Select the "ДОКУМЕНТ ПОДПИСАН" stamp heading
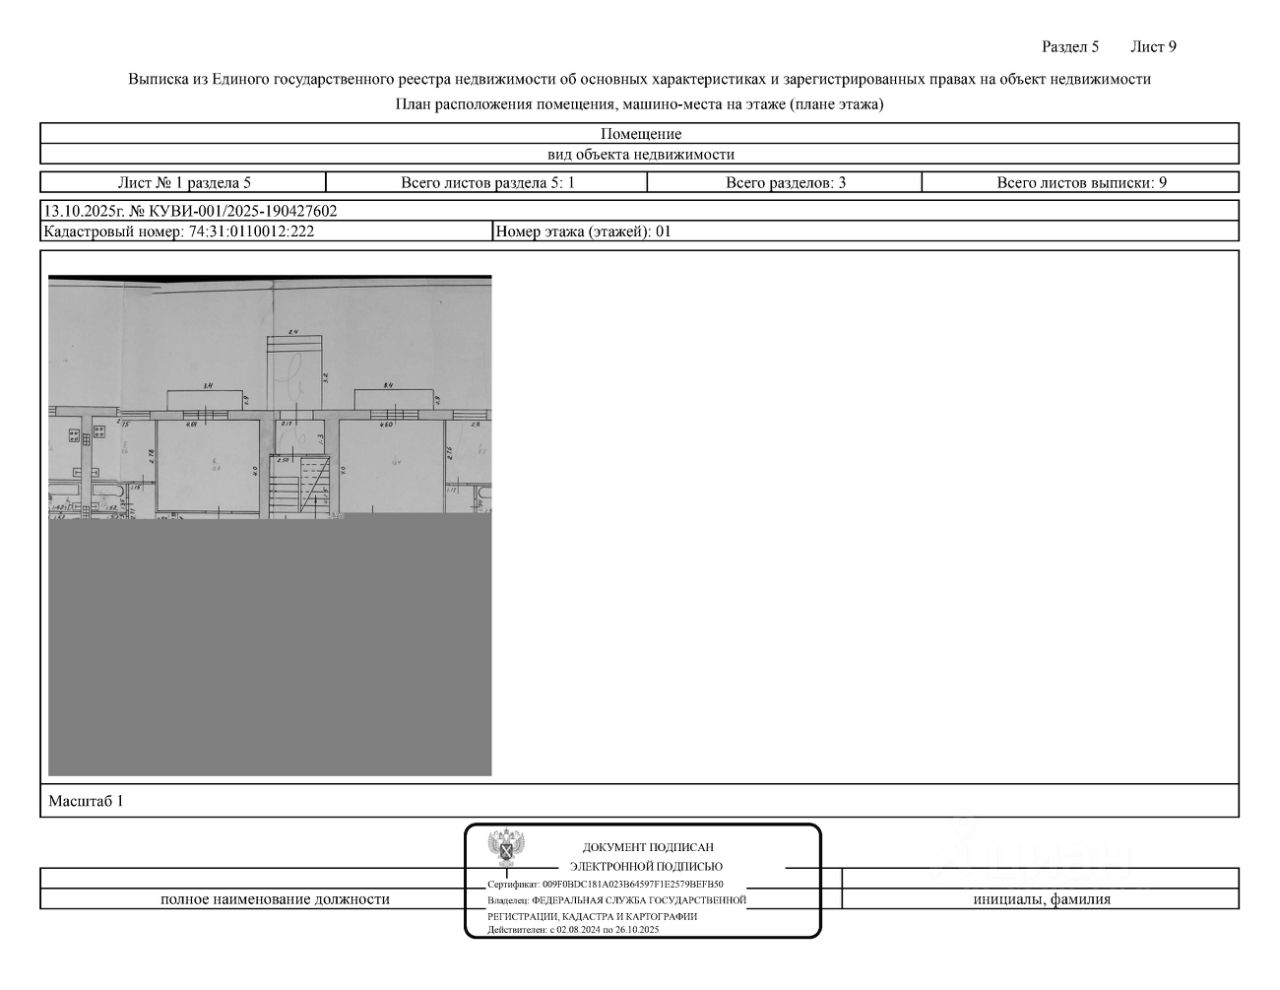This screenshot has height=990, width=1280. coord(648,848)
